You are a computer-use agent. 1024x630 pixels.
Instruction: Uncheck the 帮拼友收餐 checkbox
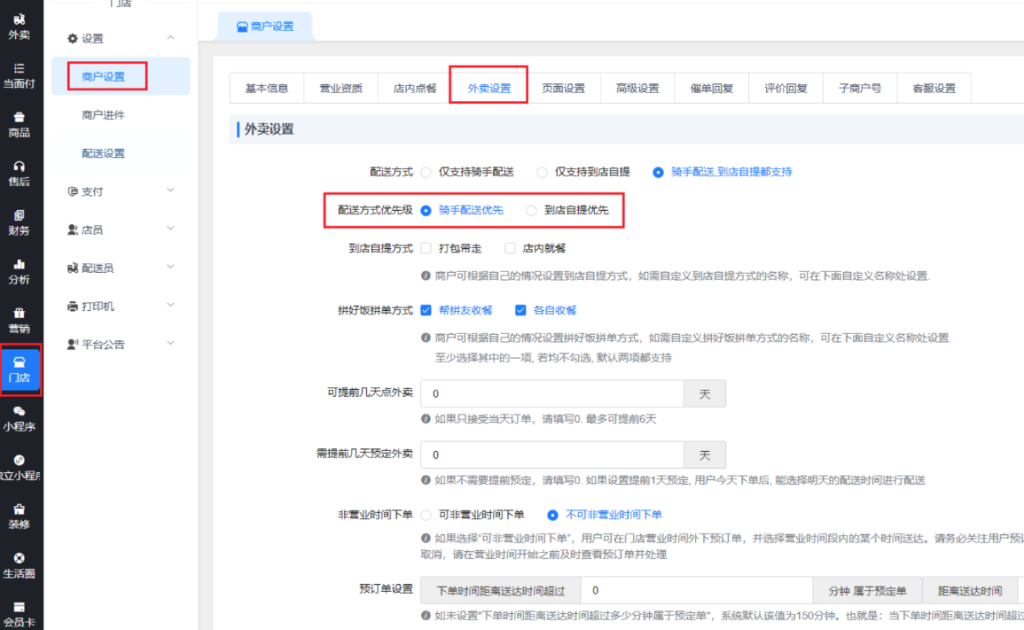427,310
